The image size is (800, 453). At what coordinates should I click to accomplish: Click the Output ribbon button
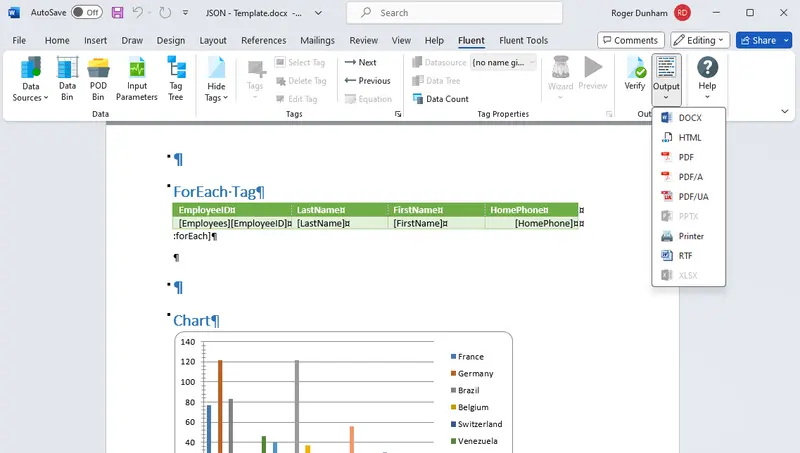(x=666, y=79)
